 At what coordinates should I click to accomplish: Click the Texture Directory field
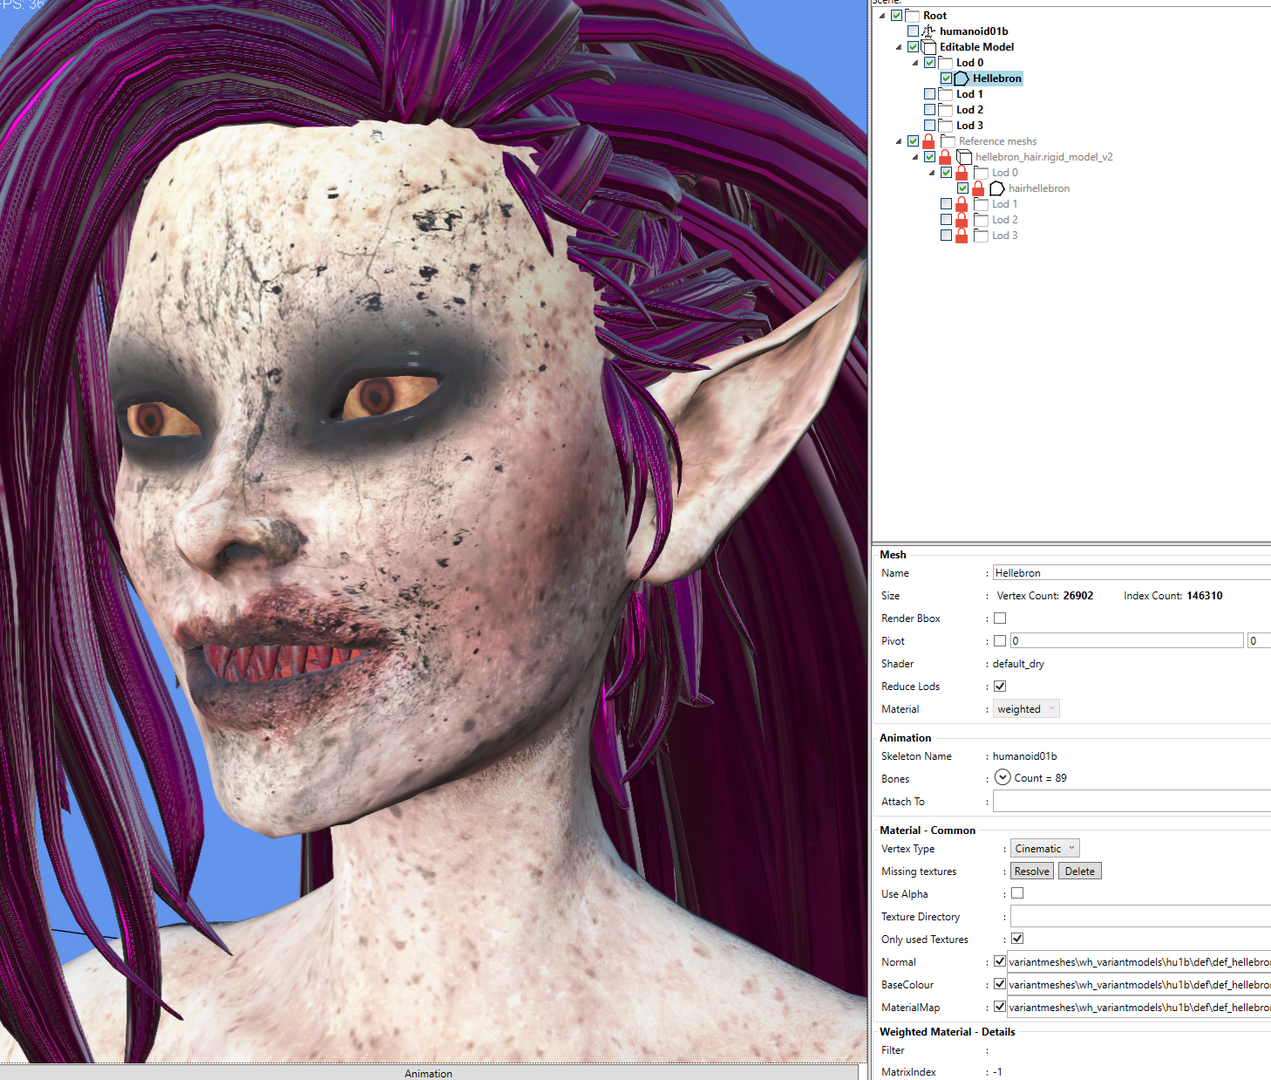[1140, 916]
